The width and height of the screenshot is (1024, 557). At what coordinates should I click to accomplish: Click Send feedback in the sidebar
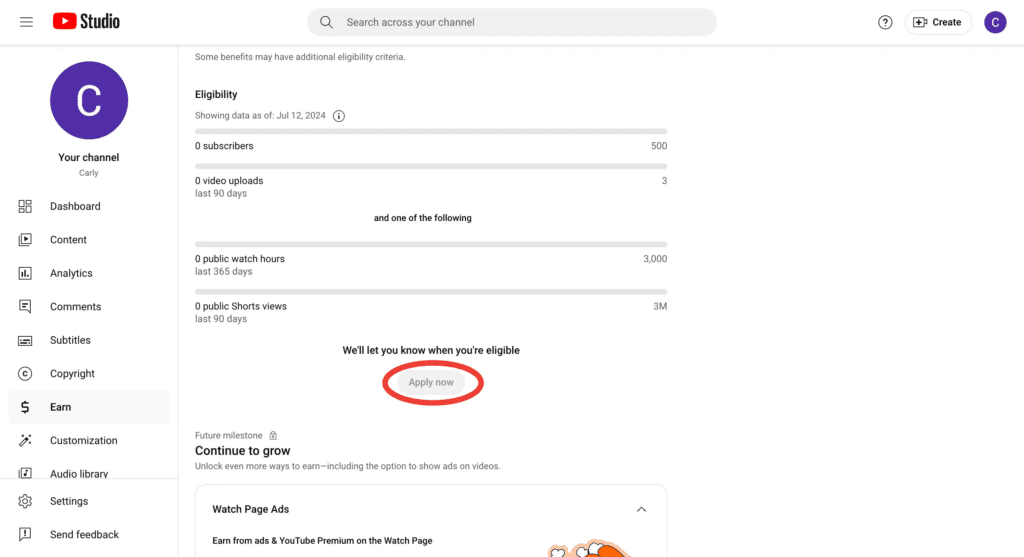pos(84,535)
